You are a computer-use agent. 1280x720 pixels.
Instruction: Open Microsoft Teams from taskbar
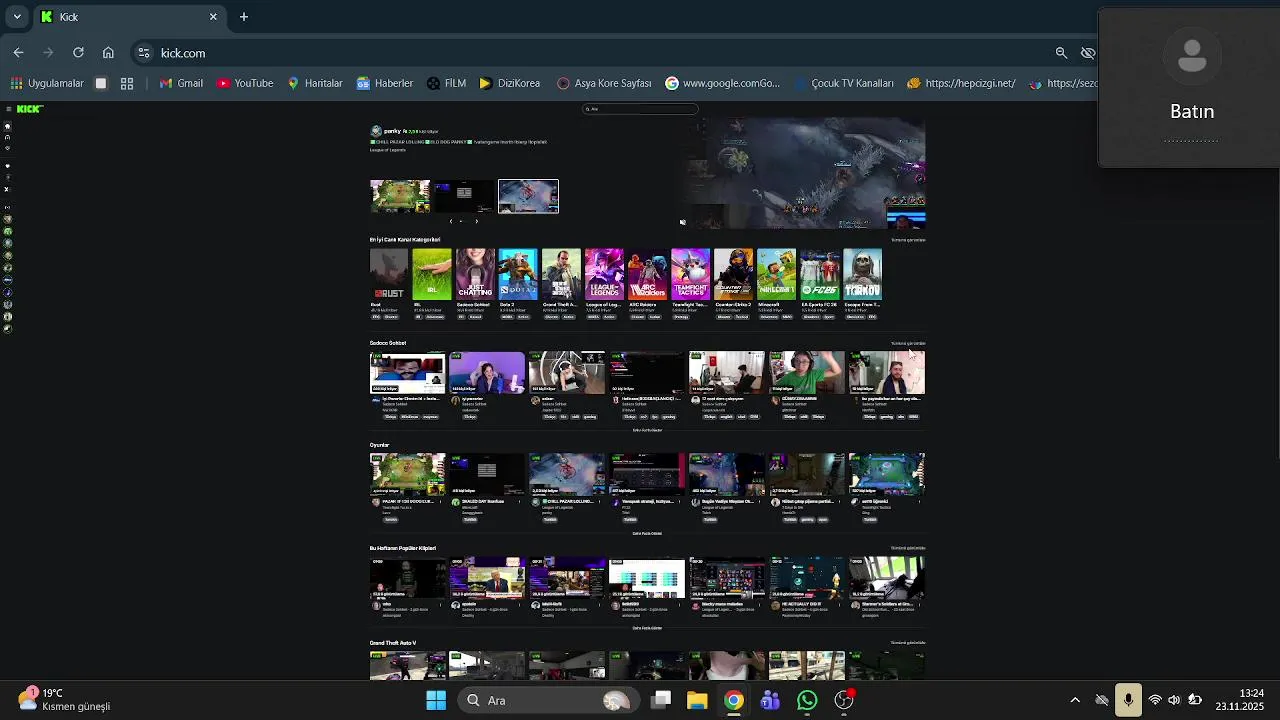pos(770,700)
